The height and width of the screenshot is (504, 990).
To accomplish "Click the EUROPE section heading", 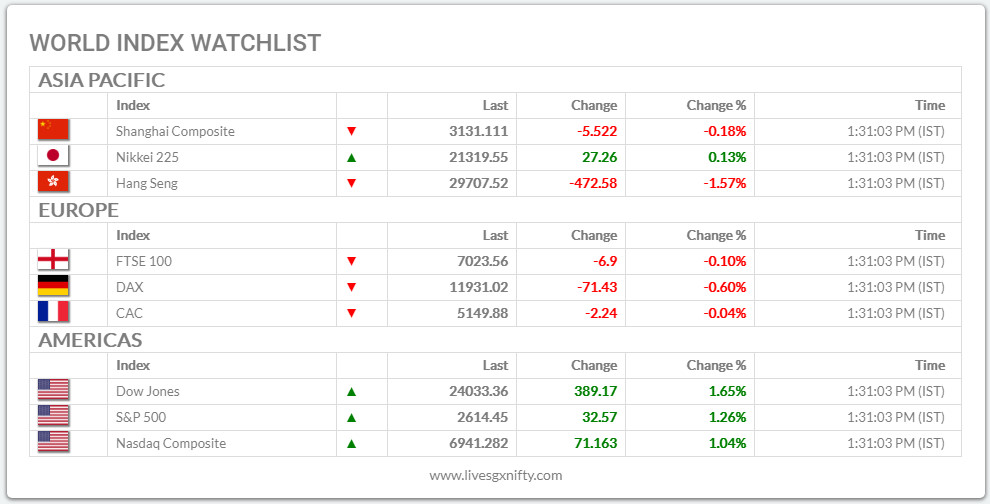I will point(79,210).
